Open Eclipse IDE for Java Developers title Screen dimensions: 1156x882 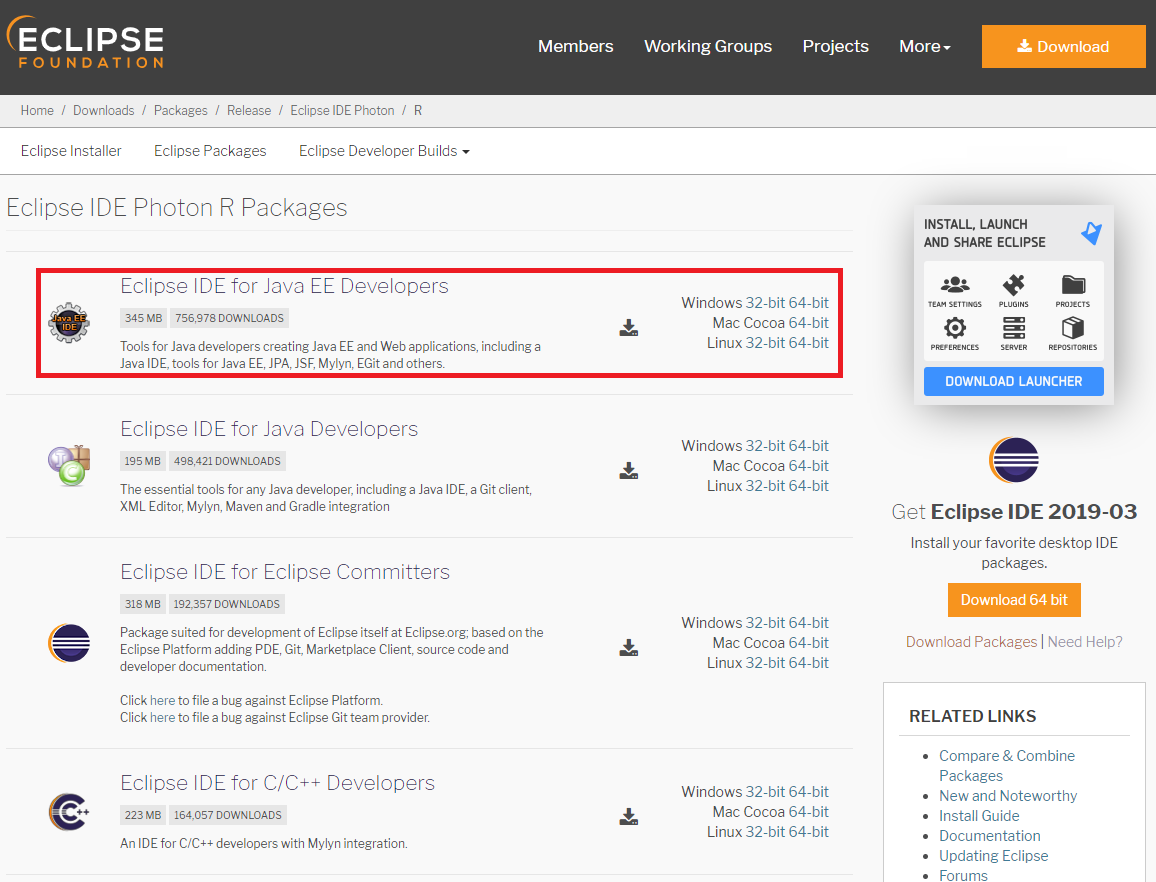[269, 429]
